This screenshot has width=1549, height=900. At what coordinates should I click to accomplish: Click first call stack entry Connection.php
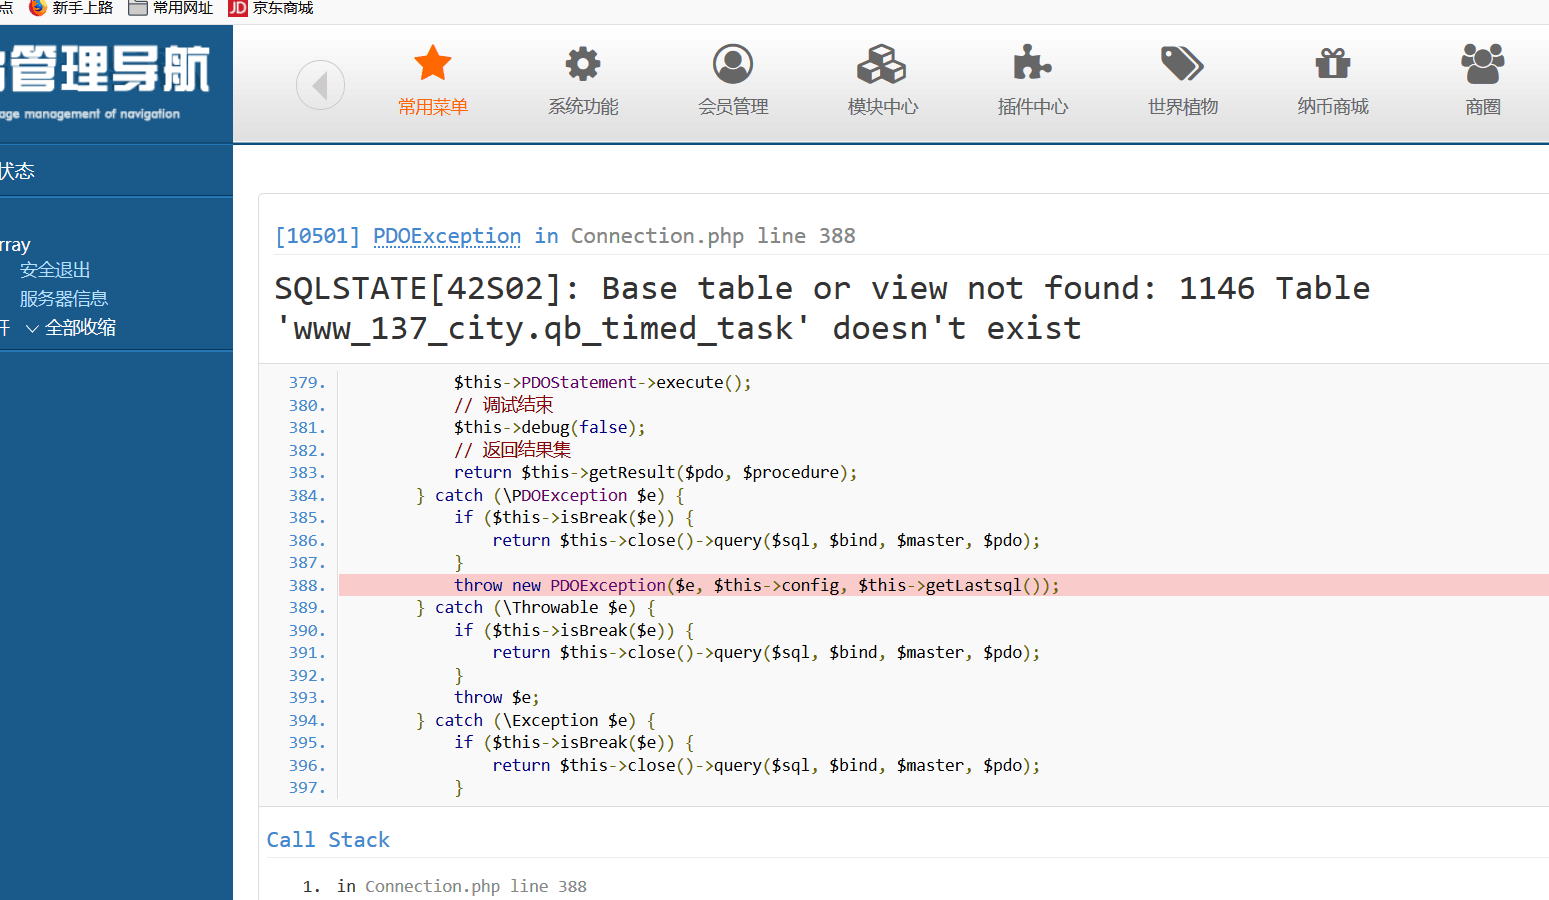(x=432, y=886)
